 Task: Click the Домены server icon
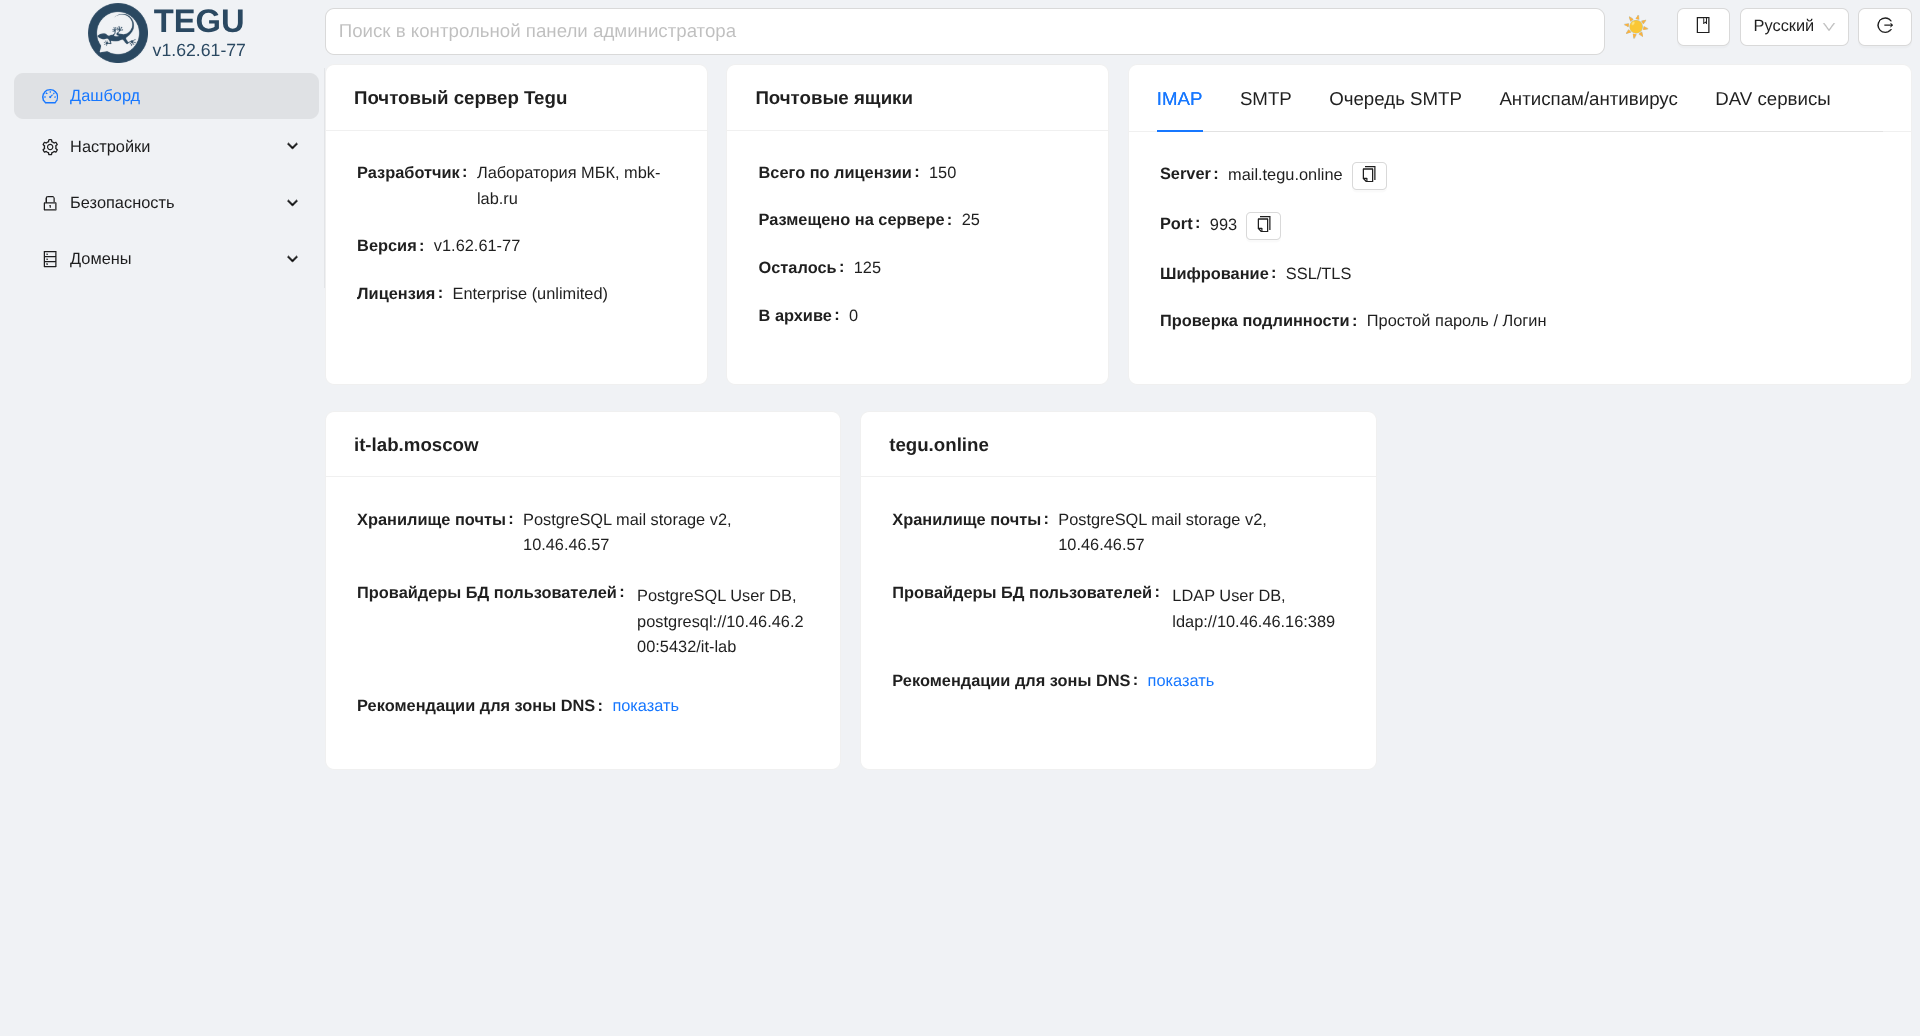50,259
